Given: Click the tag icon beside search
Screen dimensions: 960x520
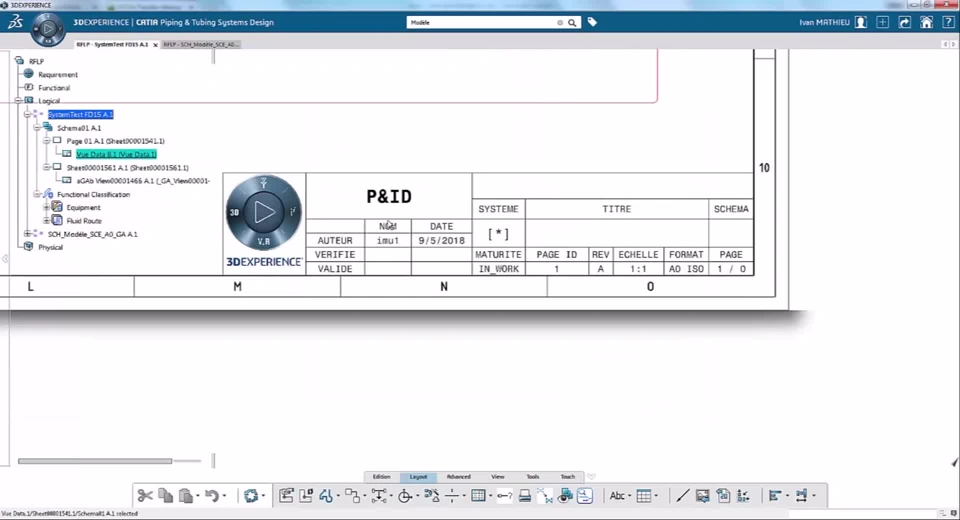Looking at the screenshot, I should point(592,22).
